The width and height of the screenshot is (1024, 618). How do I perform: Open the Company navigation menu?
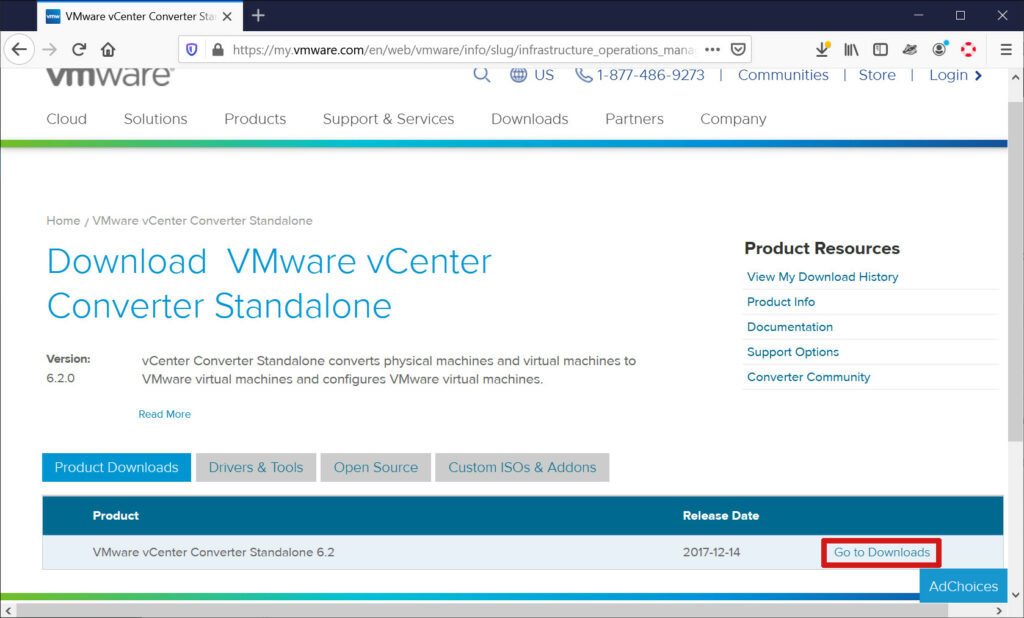733,119
